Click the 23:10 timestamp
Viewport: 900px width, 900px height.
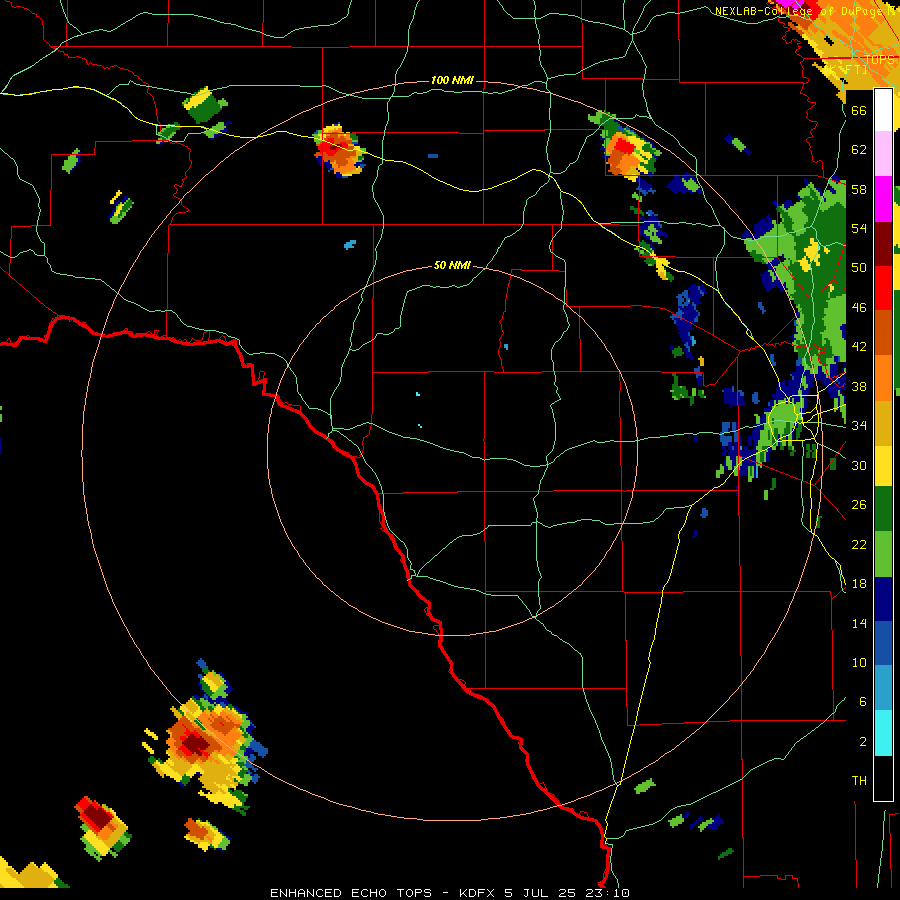coord(608,893)
